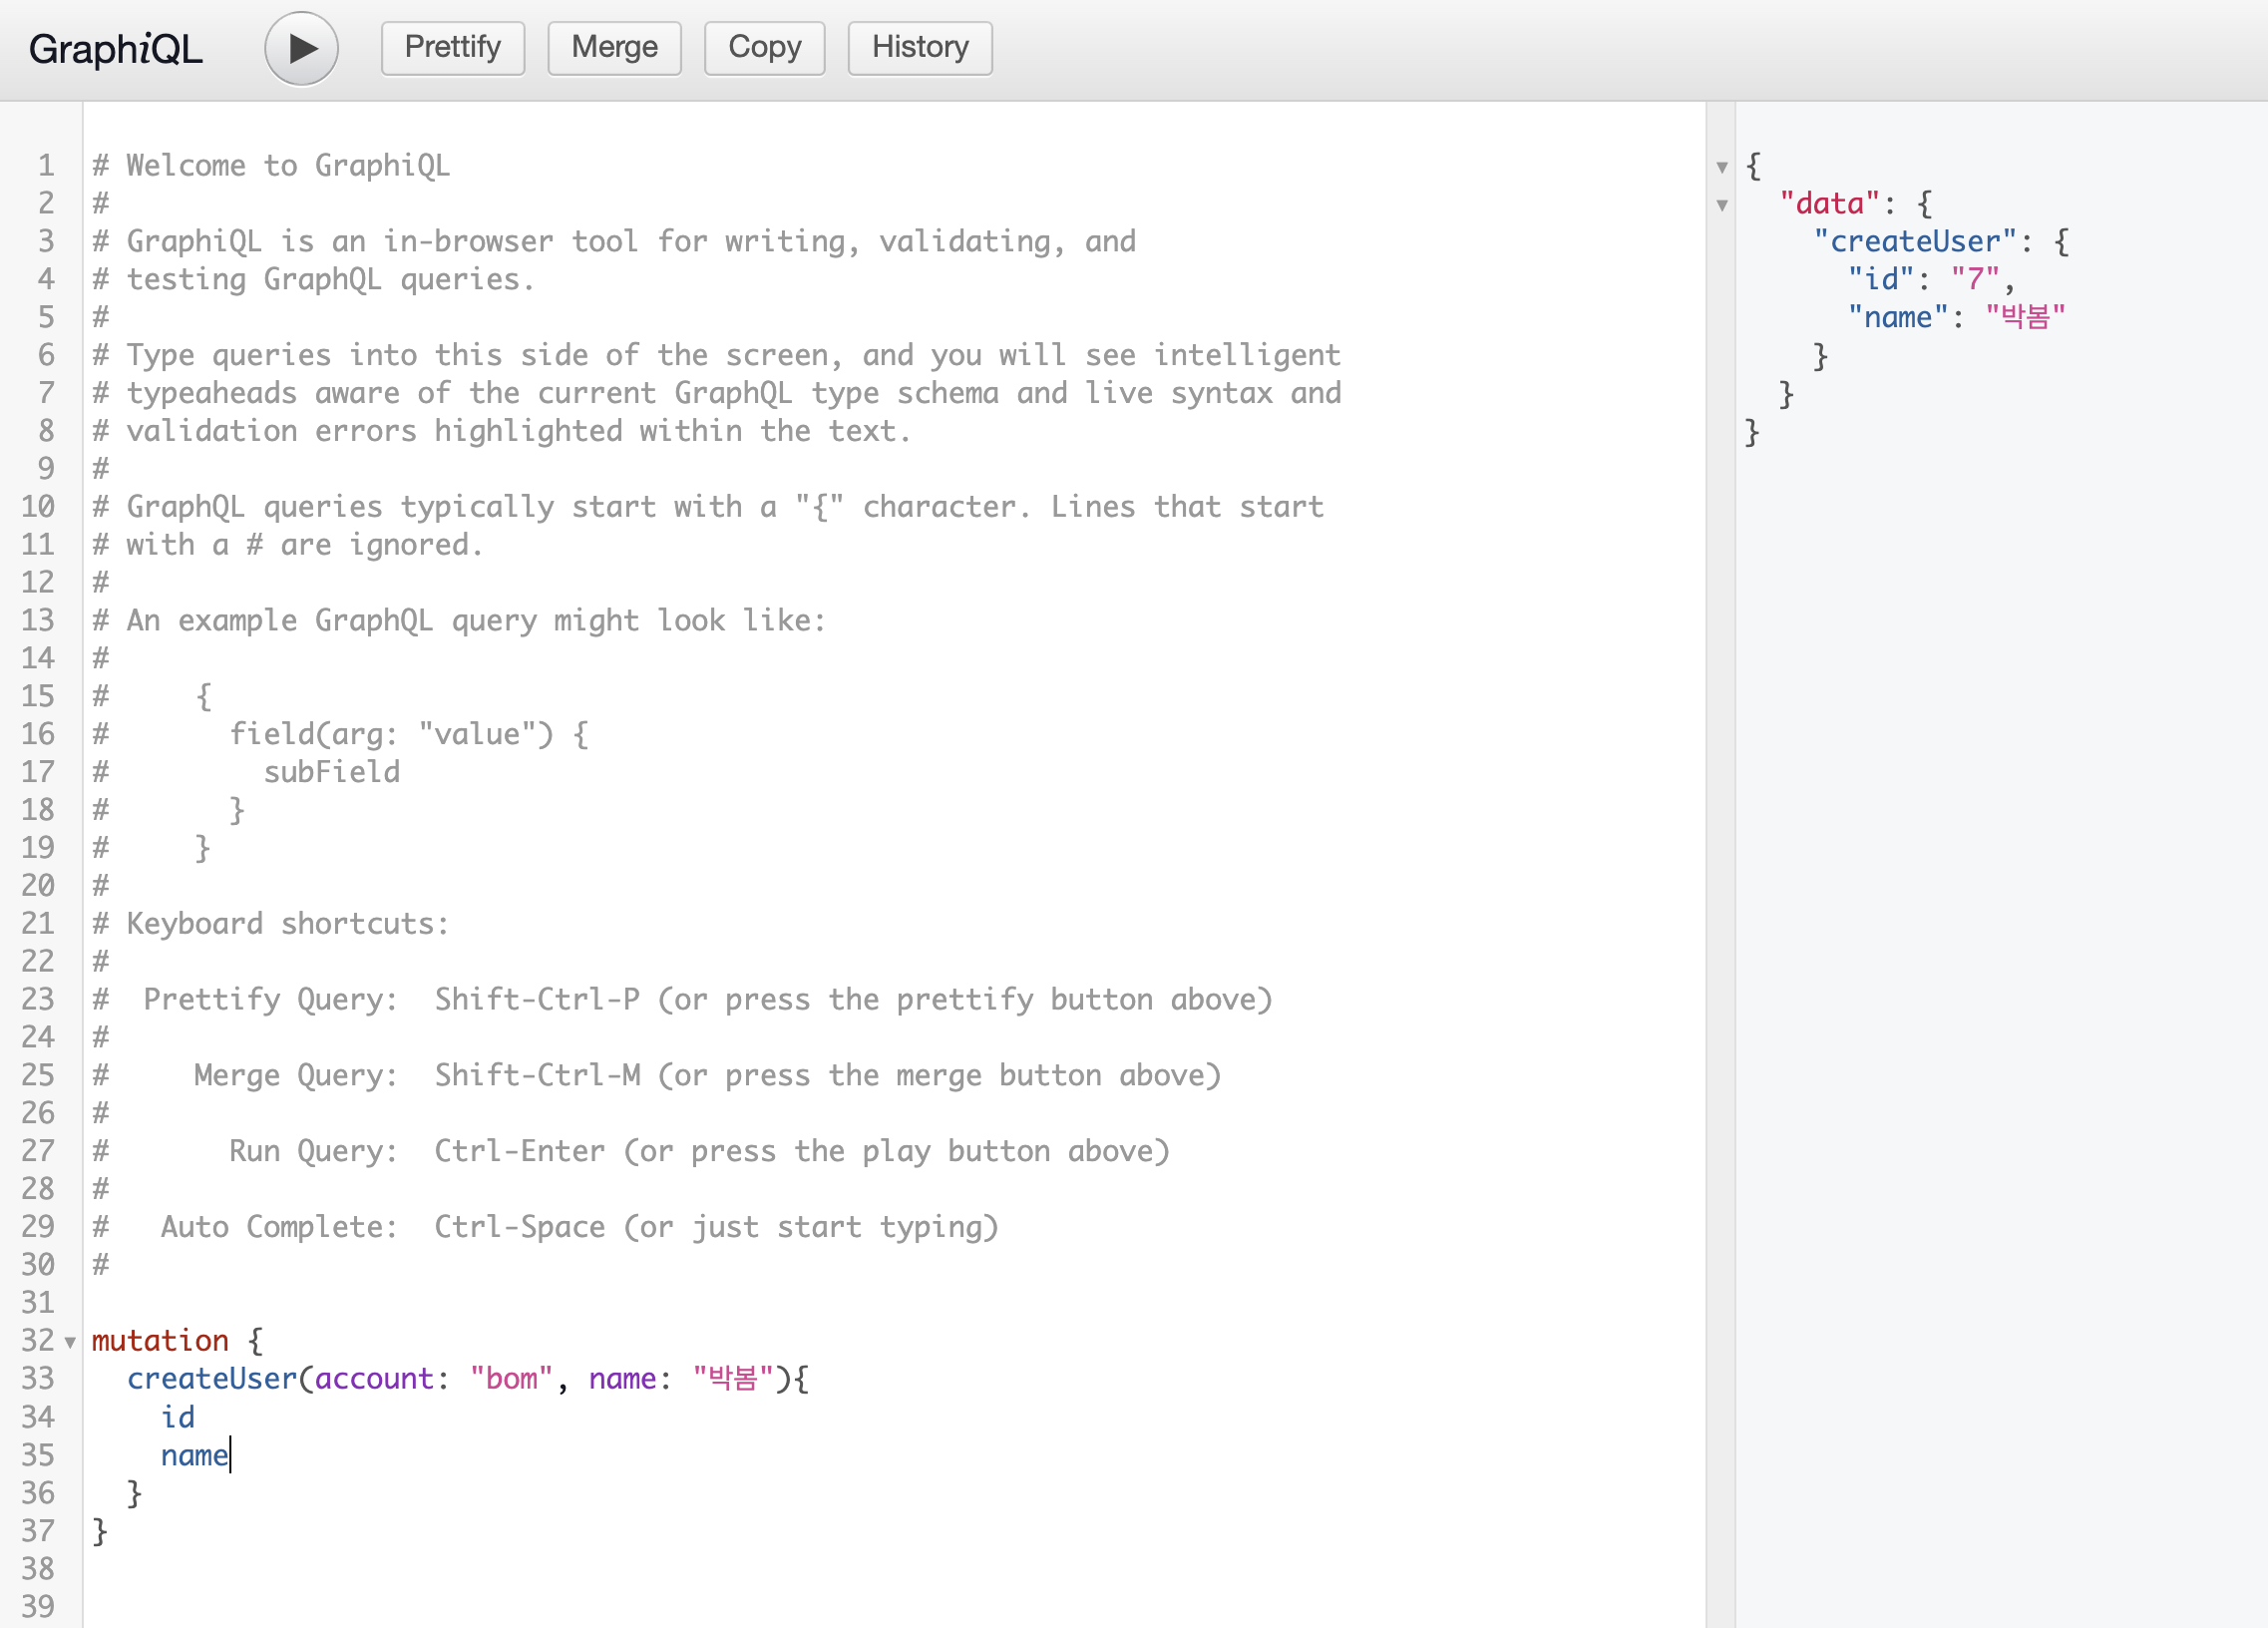Click the "createUser" key in the result
Screen dimensions: 2268x1628
[1915, 241]
